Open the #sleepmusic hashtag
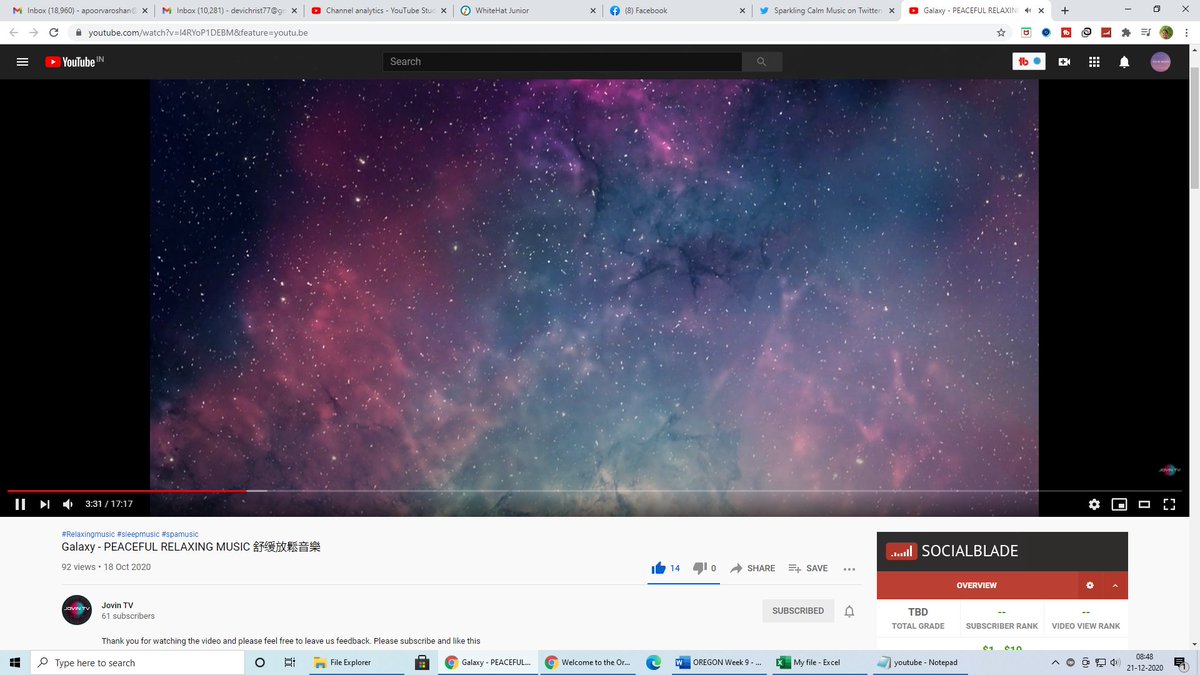The height and width of the screenshot is (675, 1200). tap(138, 534)
